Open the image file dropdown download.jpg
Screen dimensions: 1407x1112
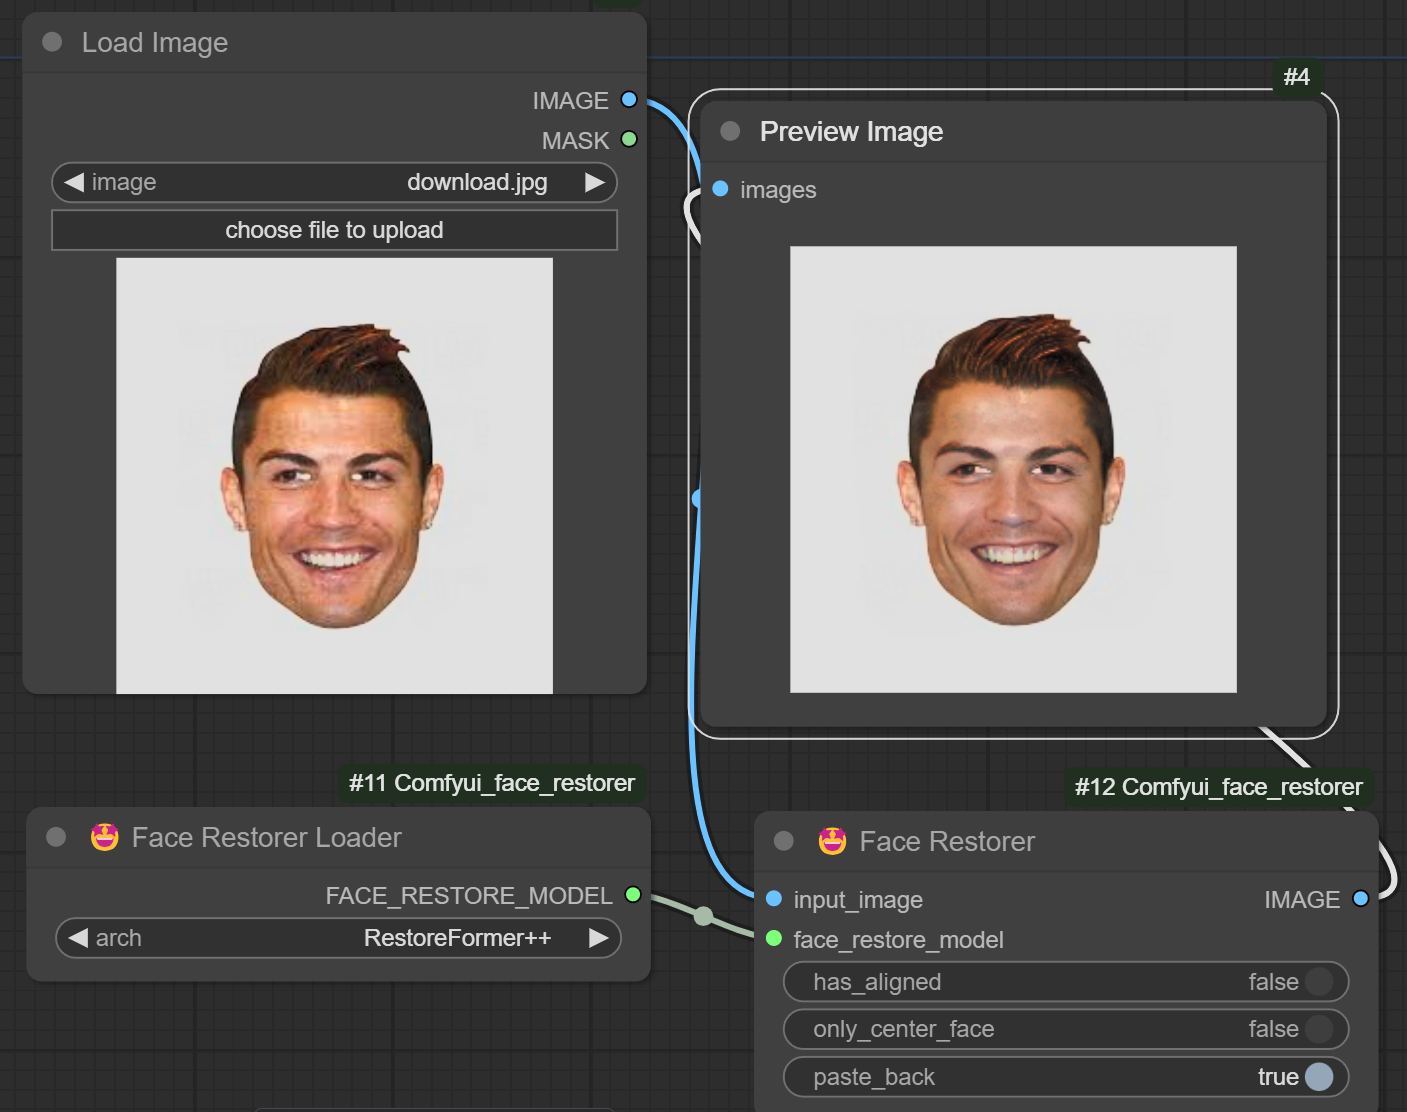pyautogui.click(x=334, y=182)
